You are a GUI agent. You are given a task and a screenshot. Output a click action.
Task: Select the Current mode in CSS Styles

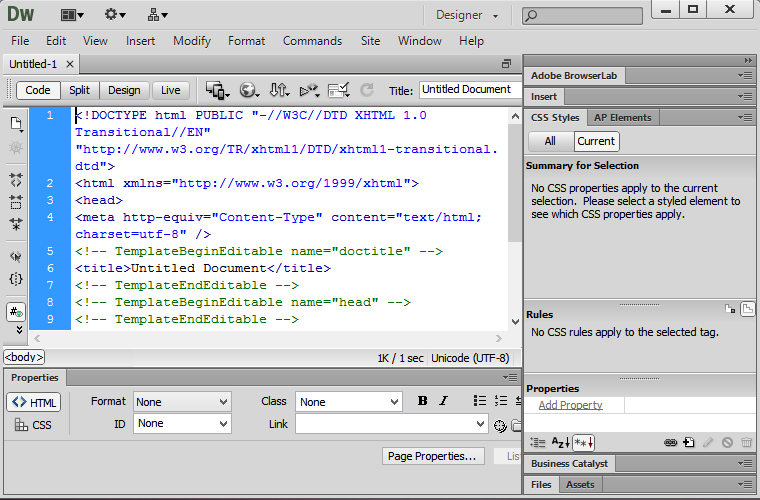[596, 141]
